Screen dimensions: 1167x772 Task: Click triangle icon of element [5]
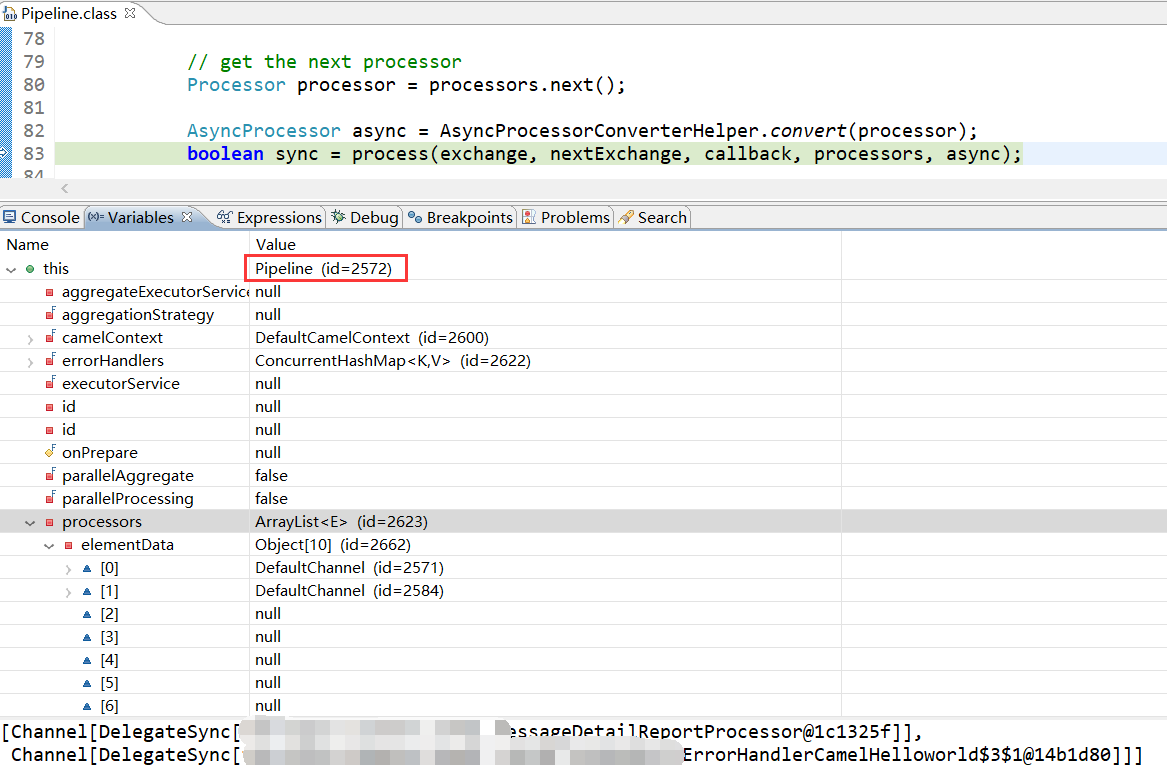pos(87,683)
